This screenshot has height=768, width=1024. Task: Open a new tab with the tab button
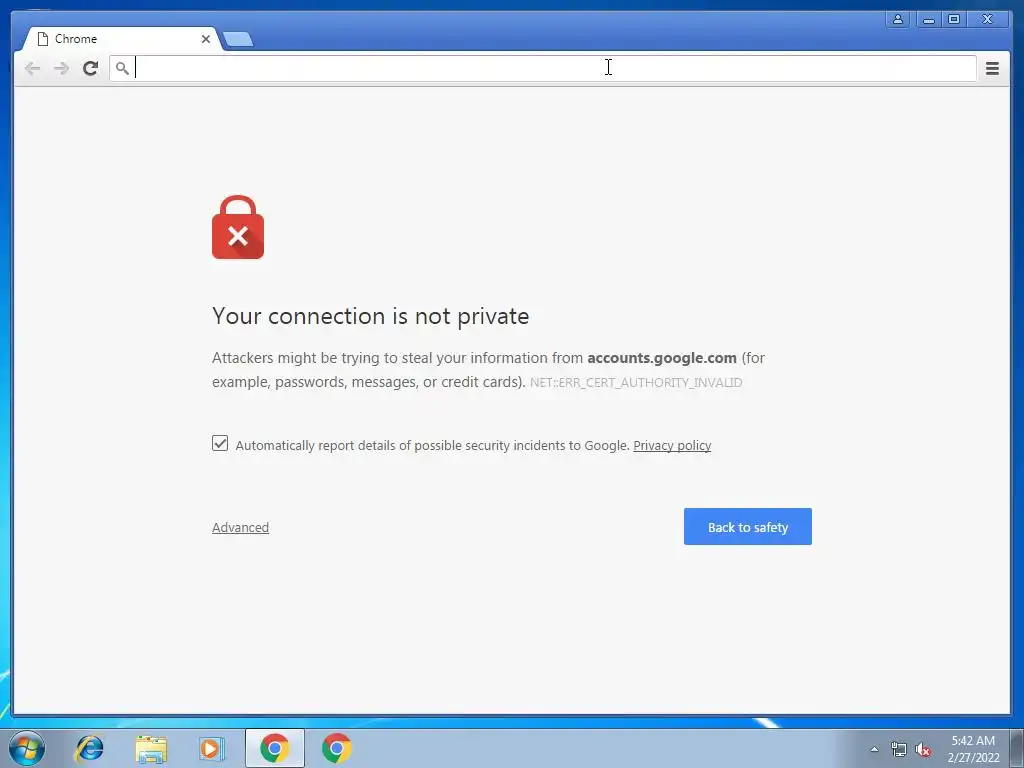pos(238,40)
